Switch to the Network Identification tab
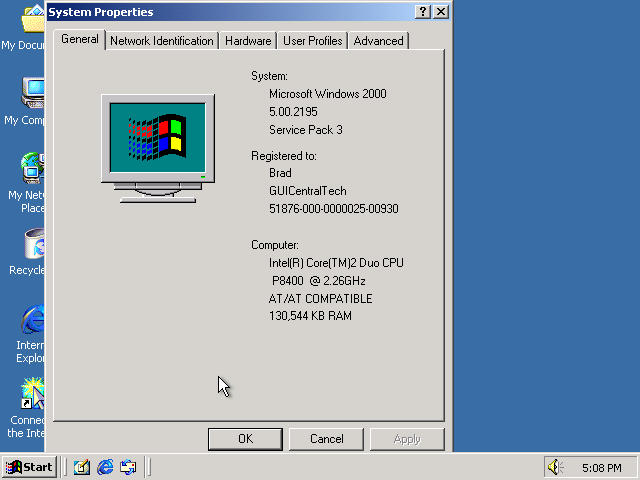 (162, 41)
